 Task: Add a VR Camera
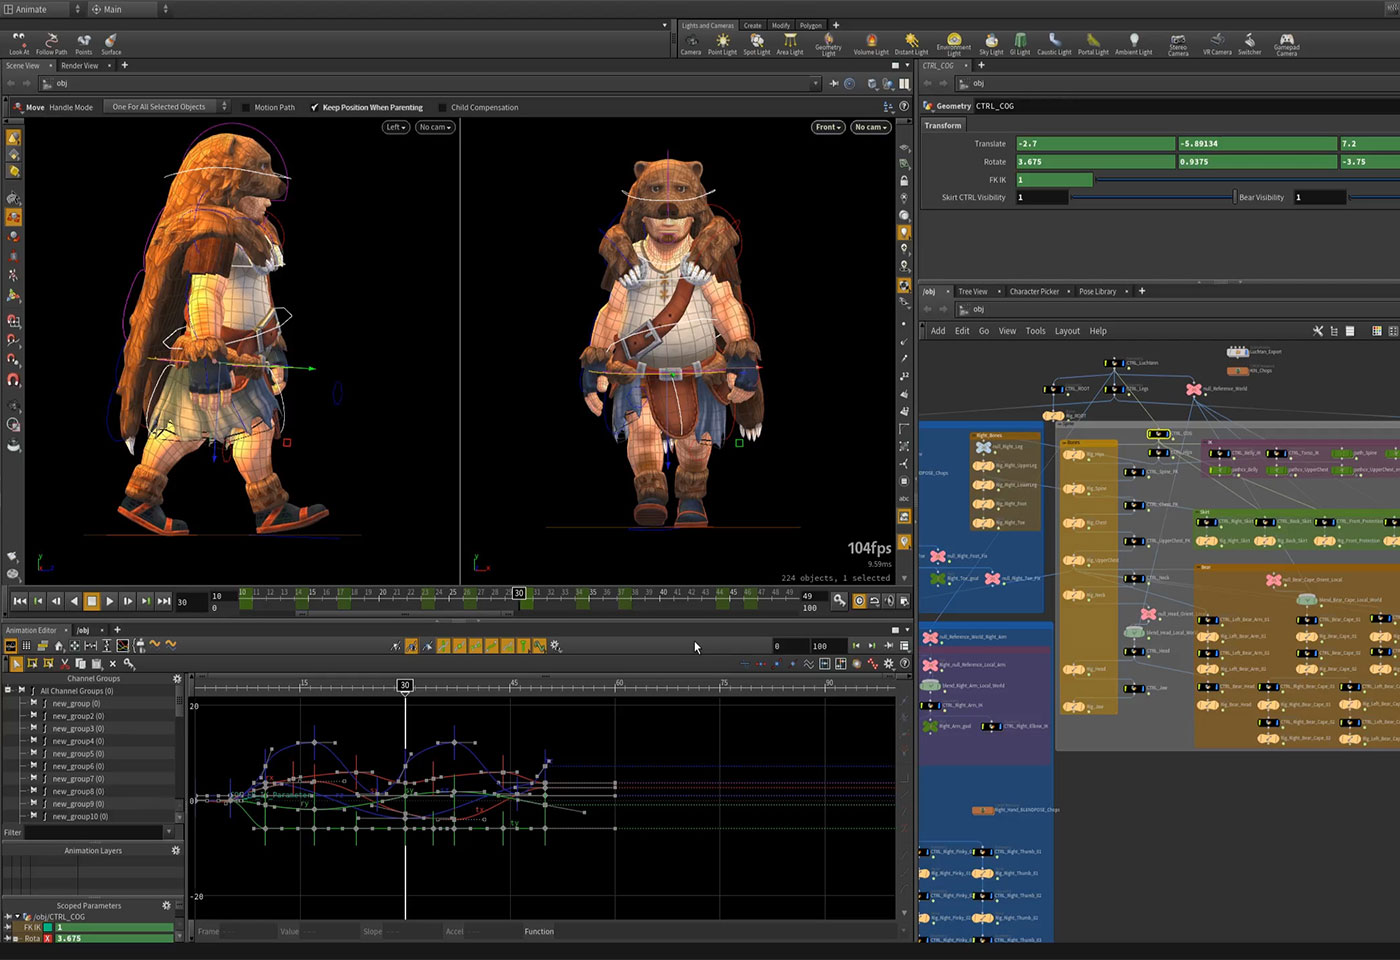click(x=1217, y=44)
